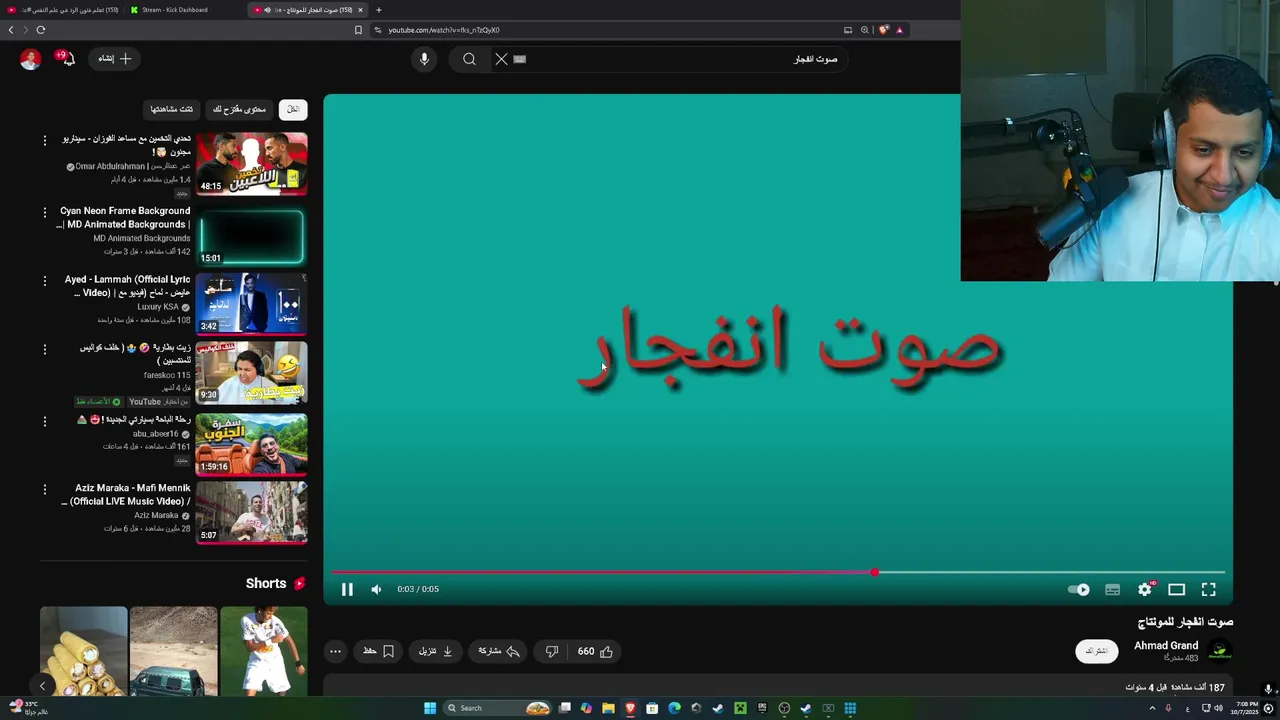Pause the playing YouTube video
1280x720 pixels.
pyautogui.click(x=347, y=589)
